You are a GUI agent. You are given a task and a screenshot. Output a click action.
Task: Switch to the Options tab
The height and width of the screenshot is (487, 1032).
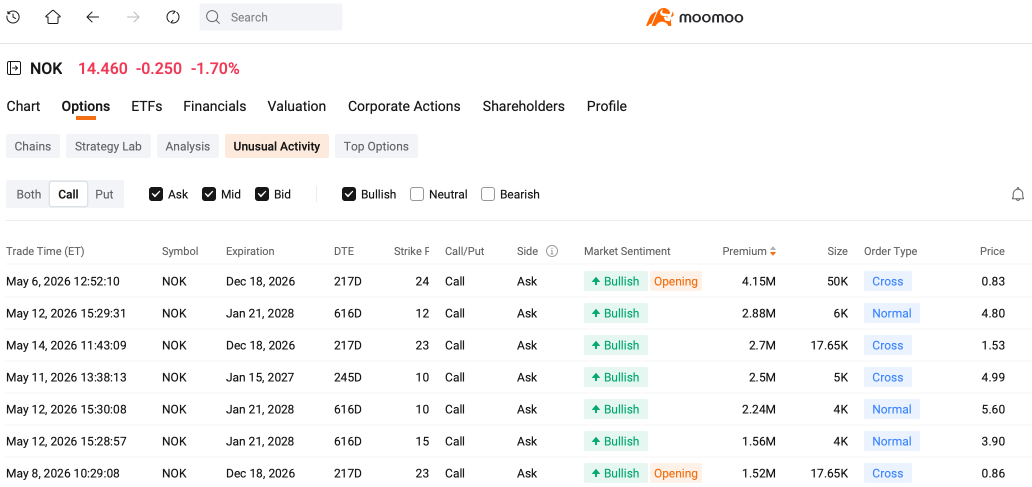tap(86, 106)
